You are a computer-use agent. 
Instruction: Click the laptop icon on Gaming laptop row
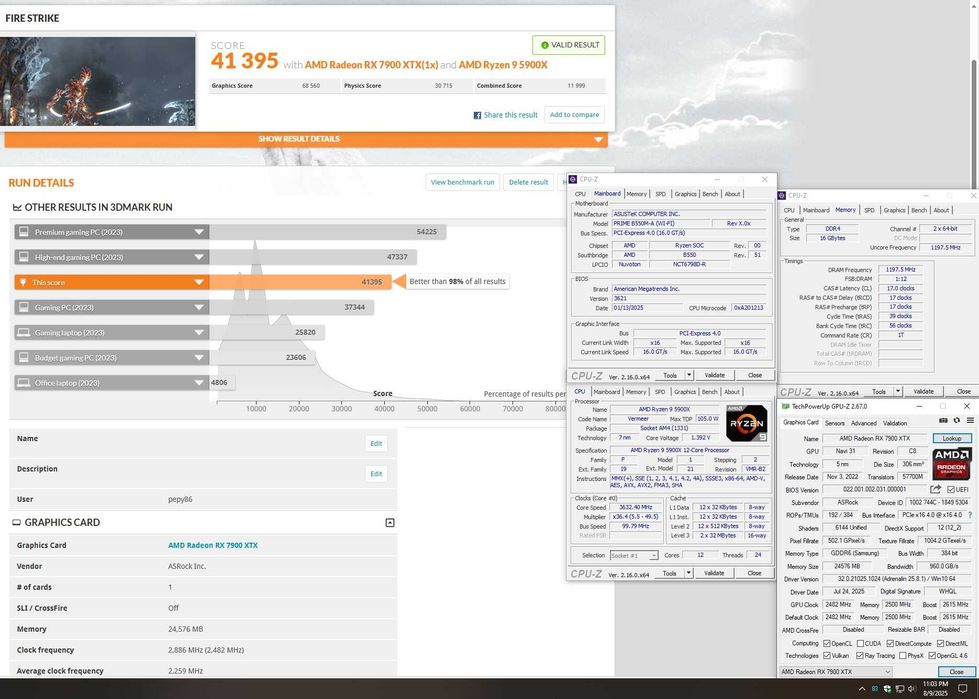tap(24, 332)
